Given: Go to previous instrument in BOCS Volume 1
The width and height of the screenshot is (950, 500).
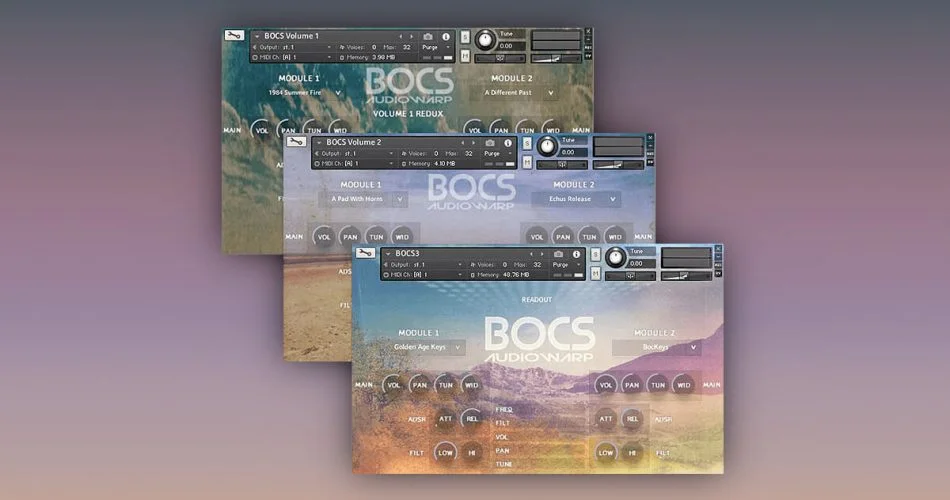Looking at the screenshot, I should [x=400, y=36].
